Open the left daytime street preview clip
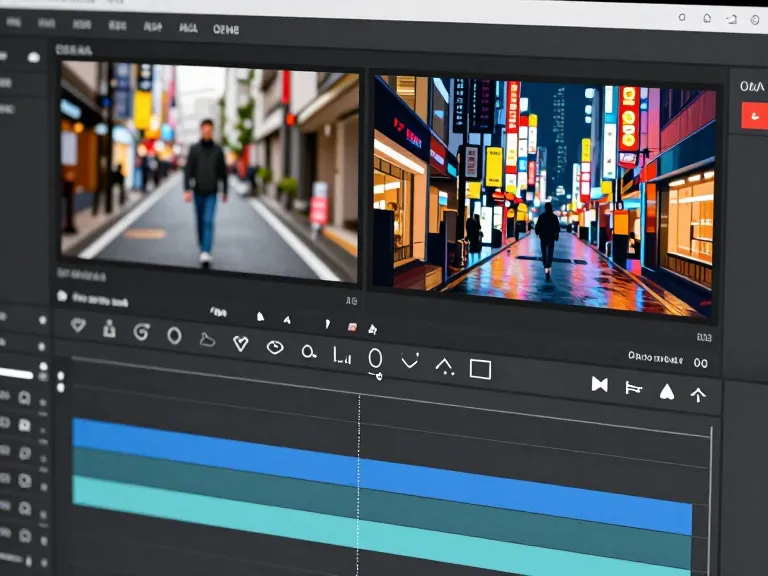This screenshot has height=576, width=768. point(209,171)
